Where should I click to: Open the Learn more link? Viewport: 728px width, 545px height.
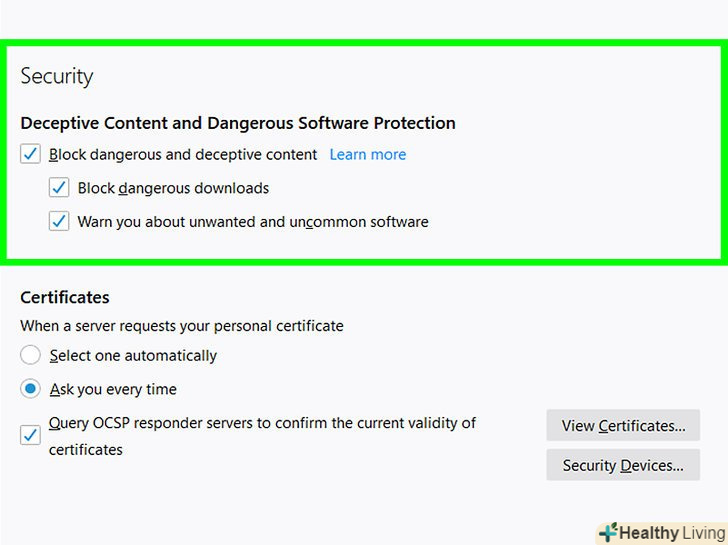click(367, 155)
